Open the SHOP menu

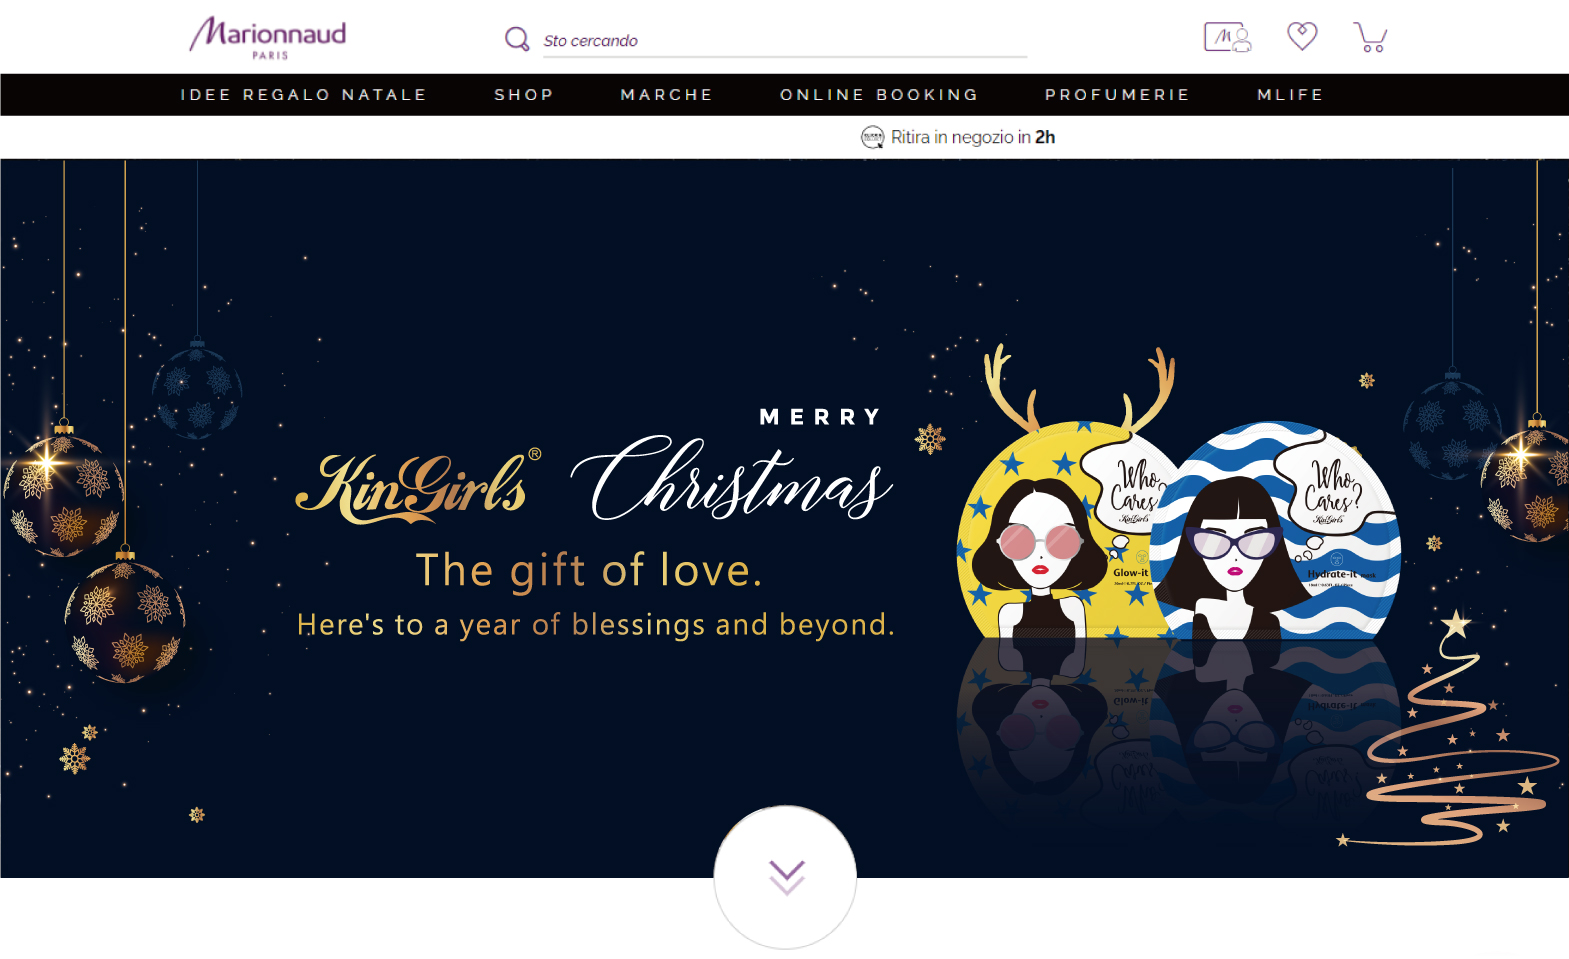coord(524,95)
